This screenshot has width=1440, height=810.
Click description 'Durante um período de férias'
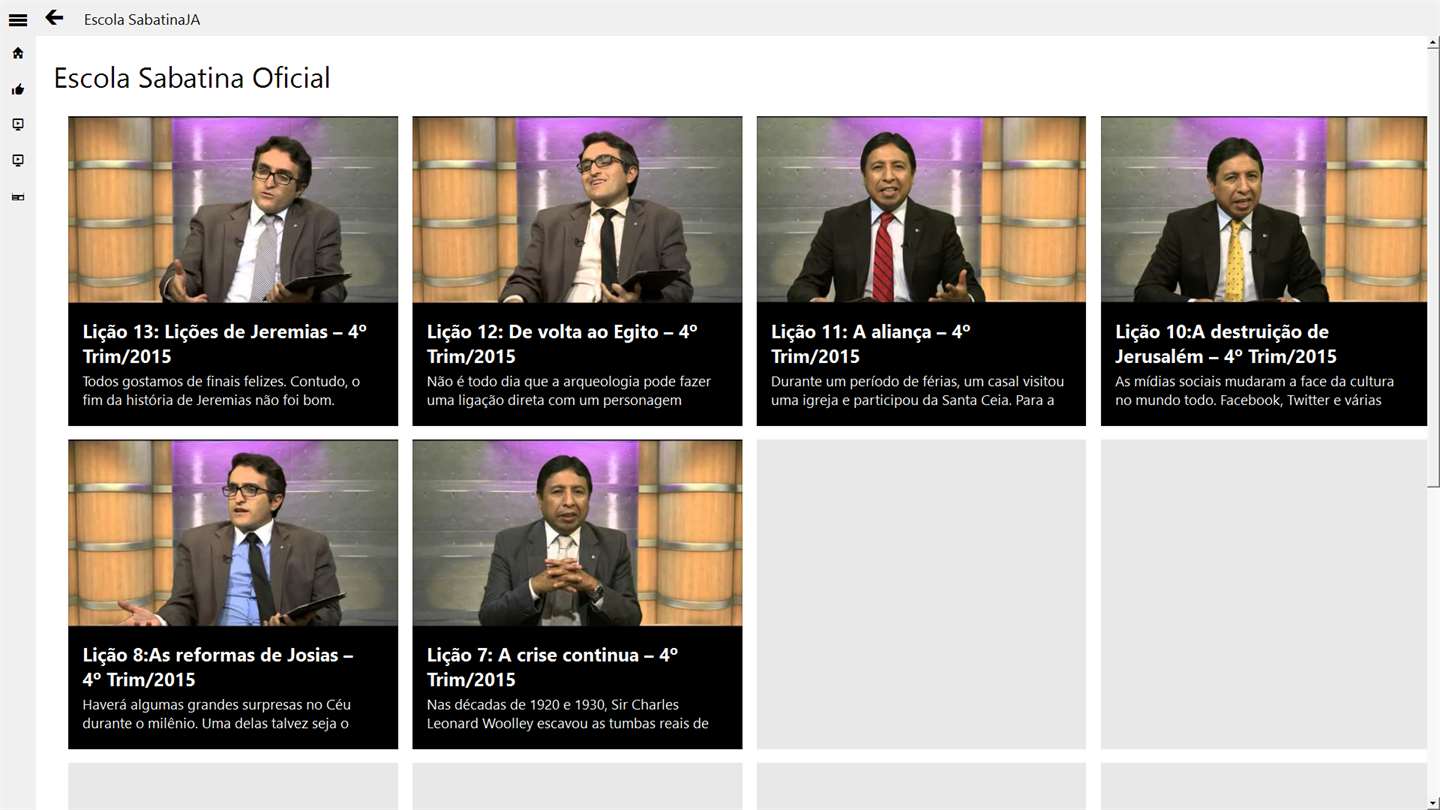(x=917, y=391)
